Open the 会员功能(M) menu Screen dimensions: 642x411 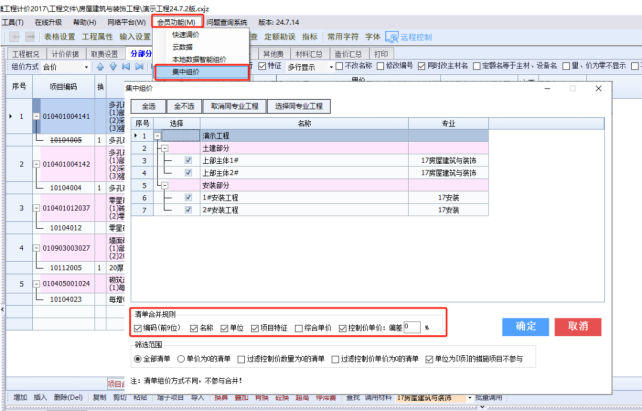point(177,22)
